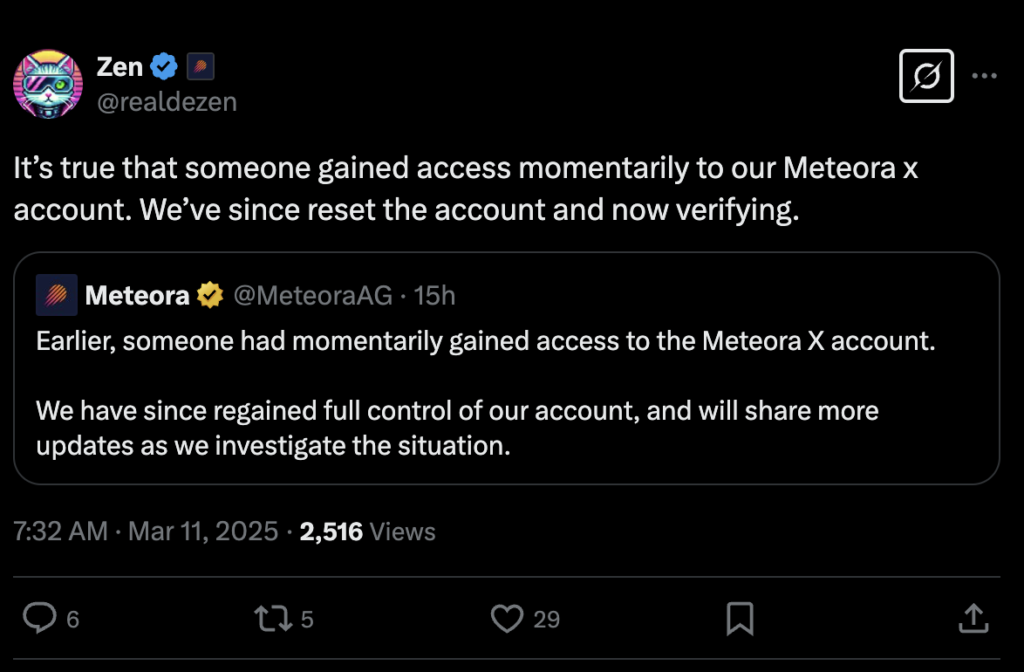Open Zen's cat profile avatar
Image resolution: width=1024 pixels, height=672 pixels.
click(x=48, y=84)
